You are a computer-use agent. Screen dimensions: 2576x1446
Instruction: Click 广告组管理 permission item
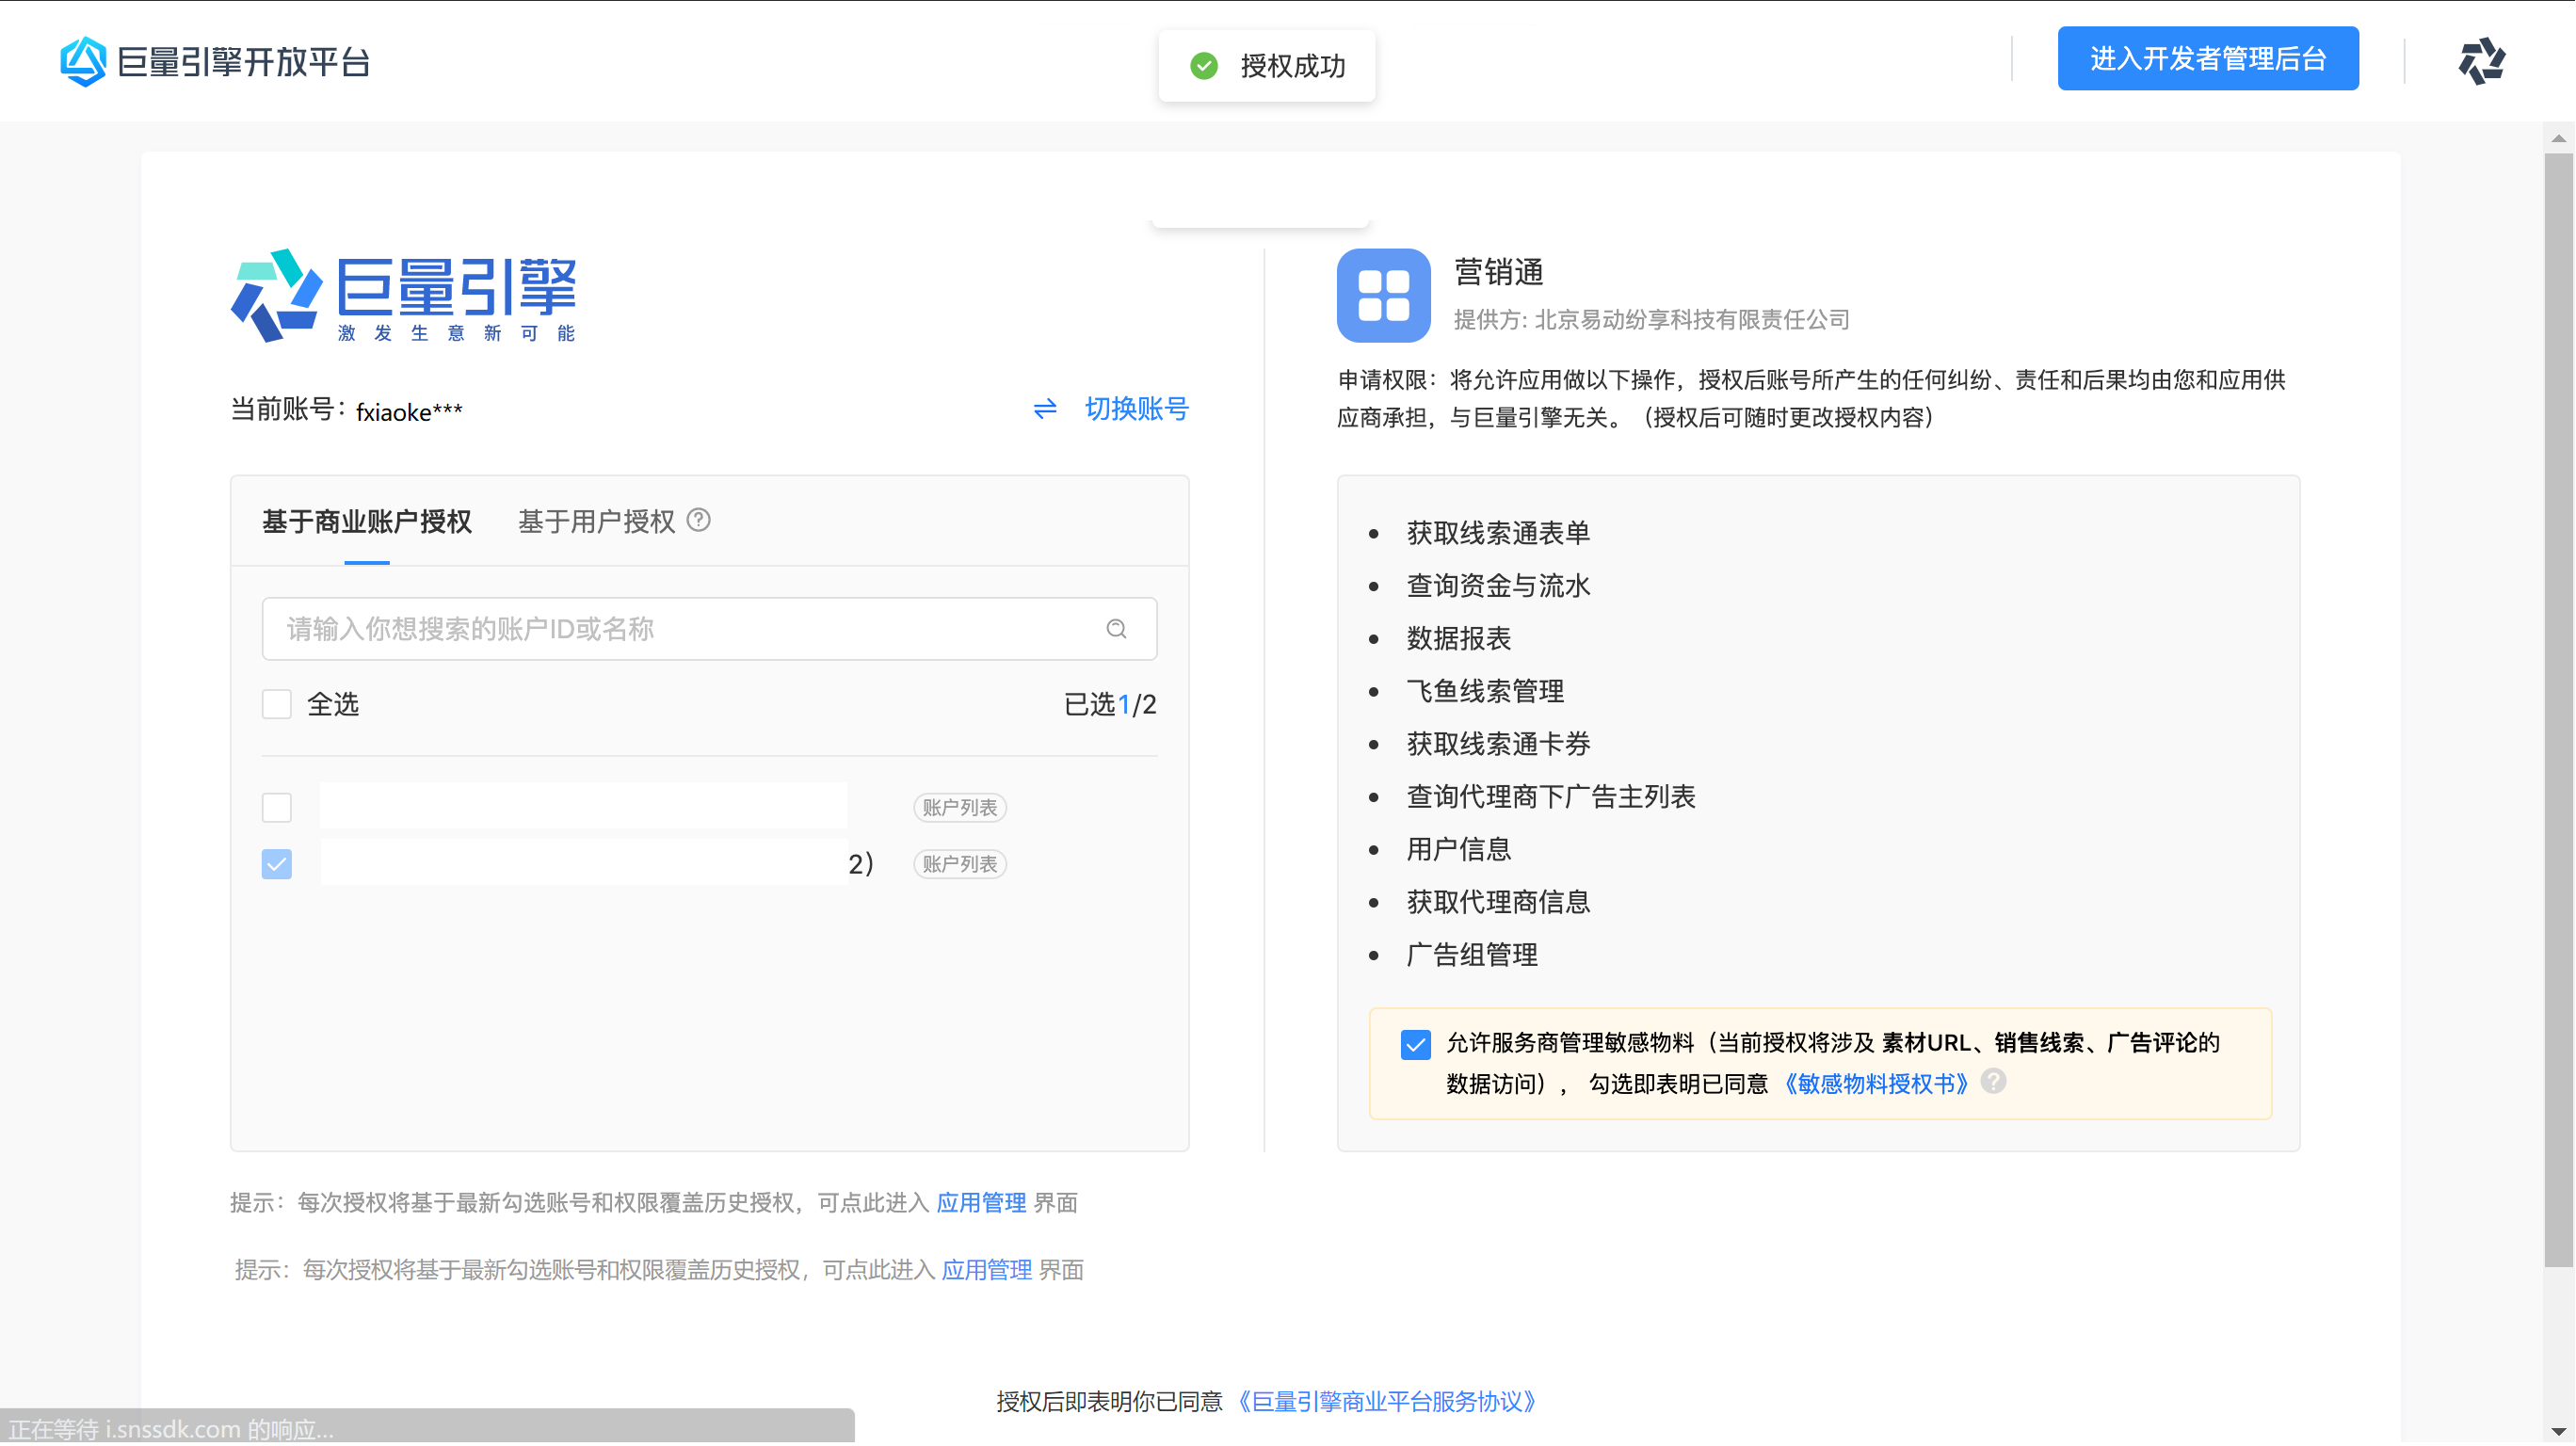[x=1472, y=956]
